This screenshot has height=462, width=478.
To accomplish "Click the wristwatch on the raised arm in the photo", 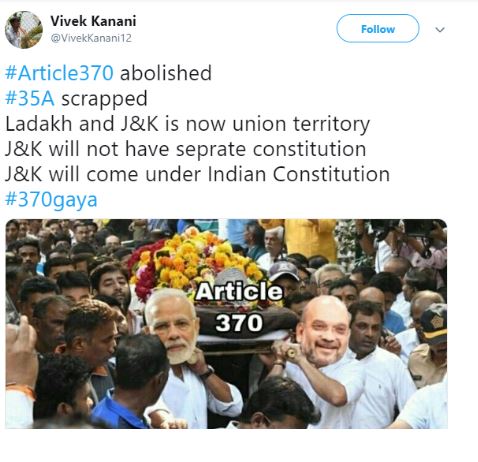I will 207,372.
